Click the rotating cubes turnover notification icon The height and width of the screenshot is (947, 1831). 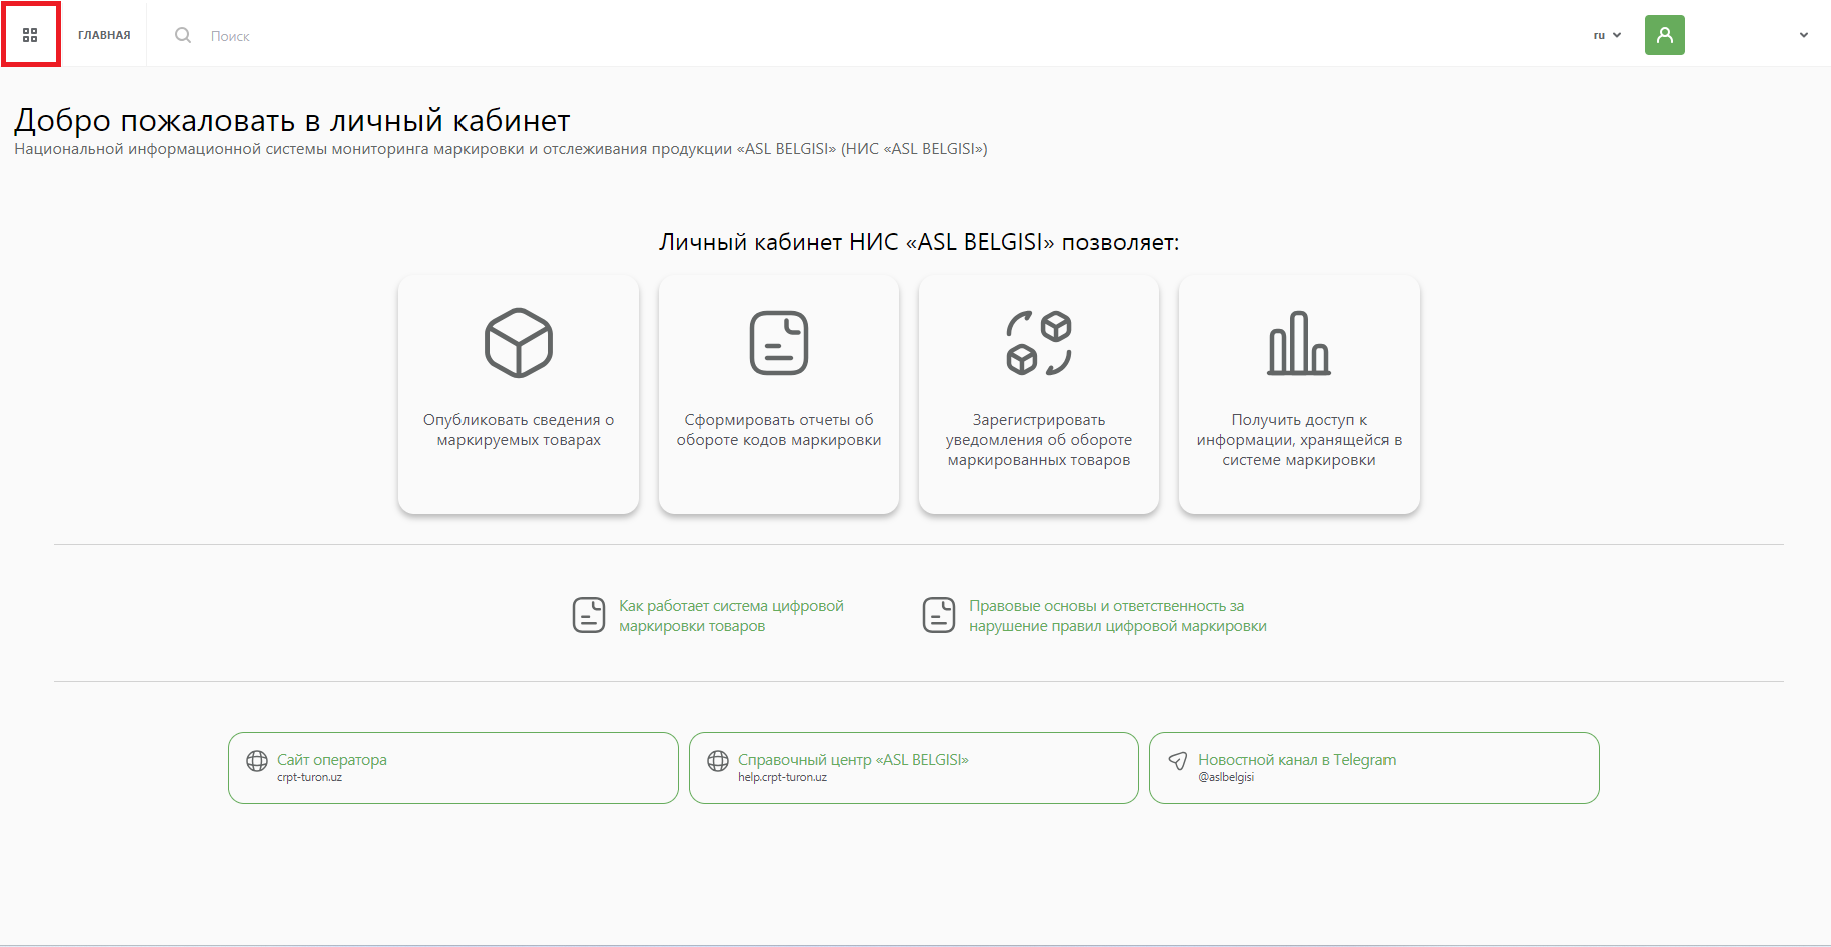[1039, 343]
